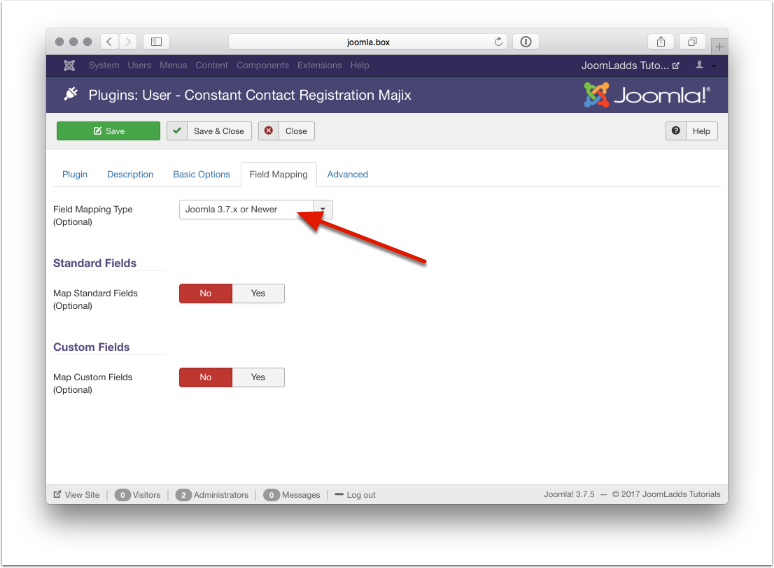Click the Close button in toolbar
Image resolution: width=774 pixels, height=568 pixels.
(x=286, y=131)
